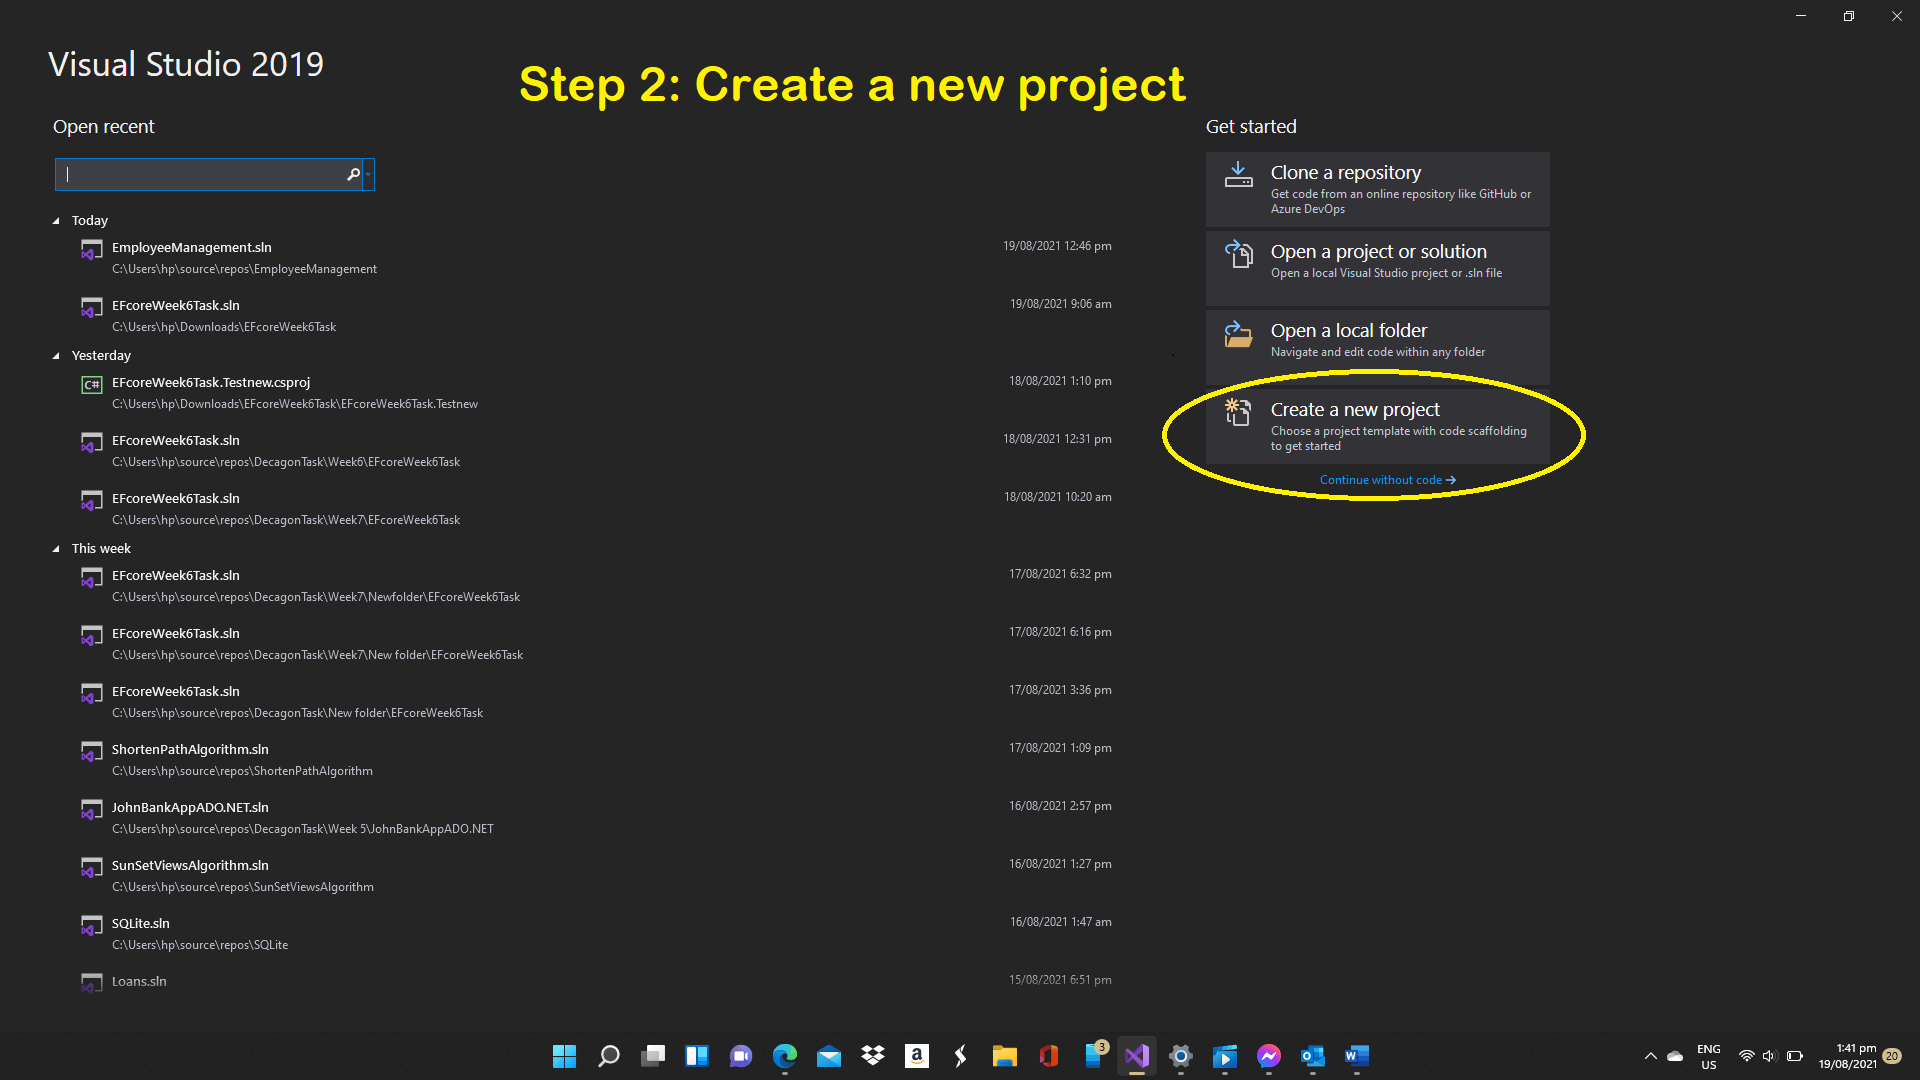
Task: Click the Open a local folder icon
Action: click(1239, 334)
